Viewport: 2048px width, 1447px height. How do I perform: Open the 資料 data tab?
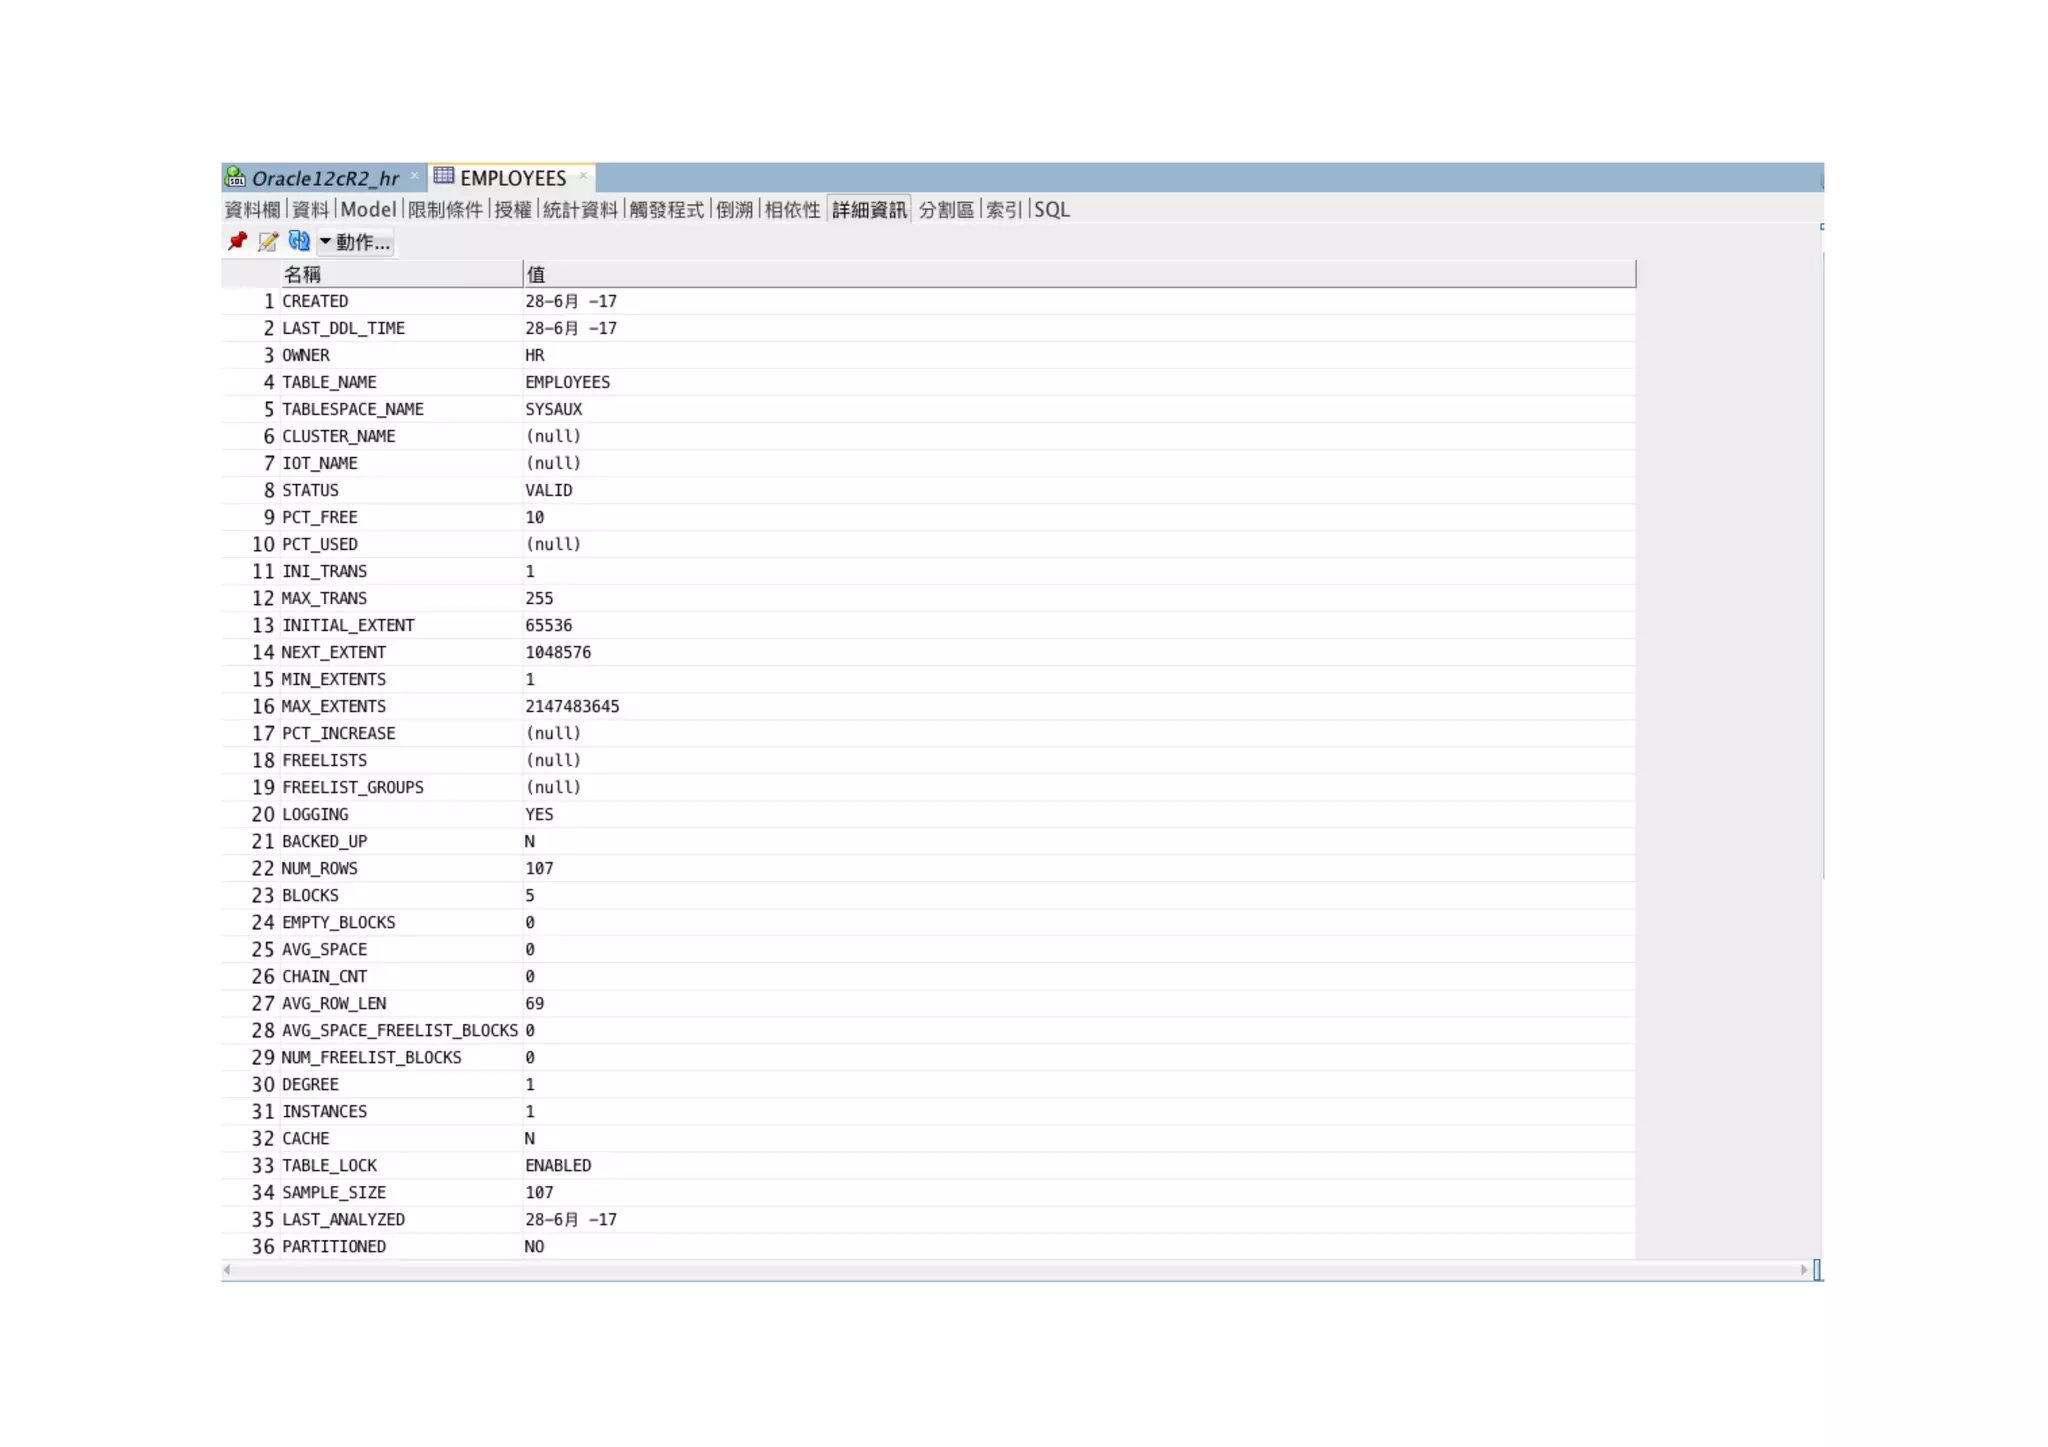click(x=310, y=209)
